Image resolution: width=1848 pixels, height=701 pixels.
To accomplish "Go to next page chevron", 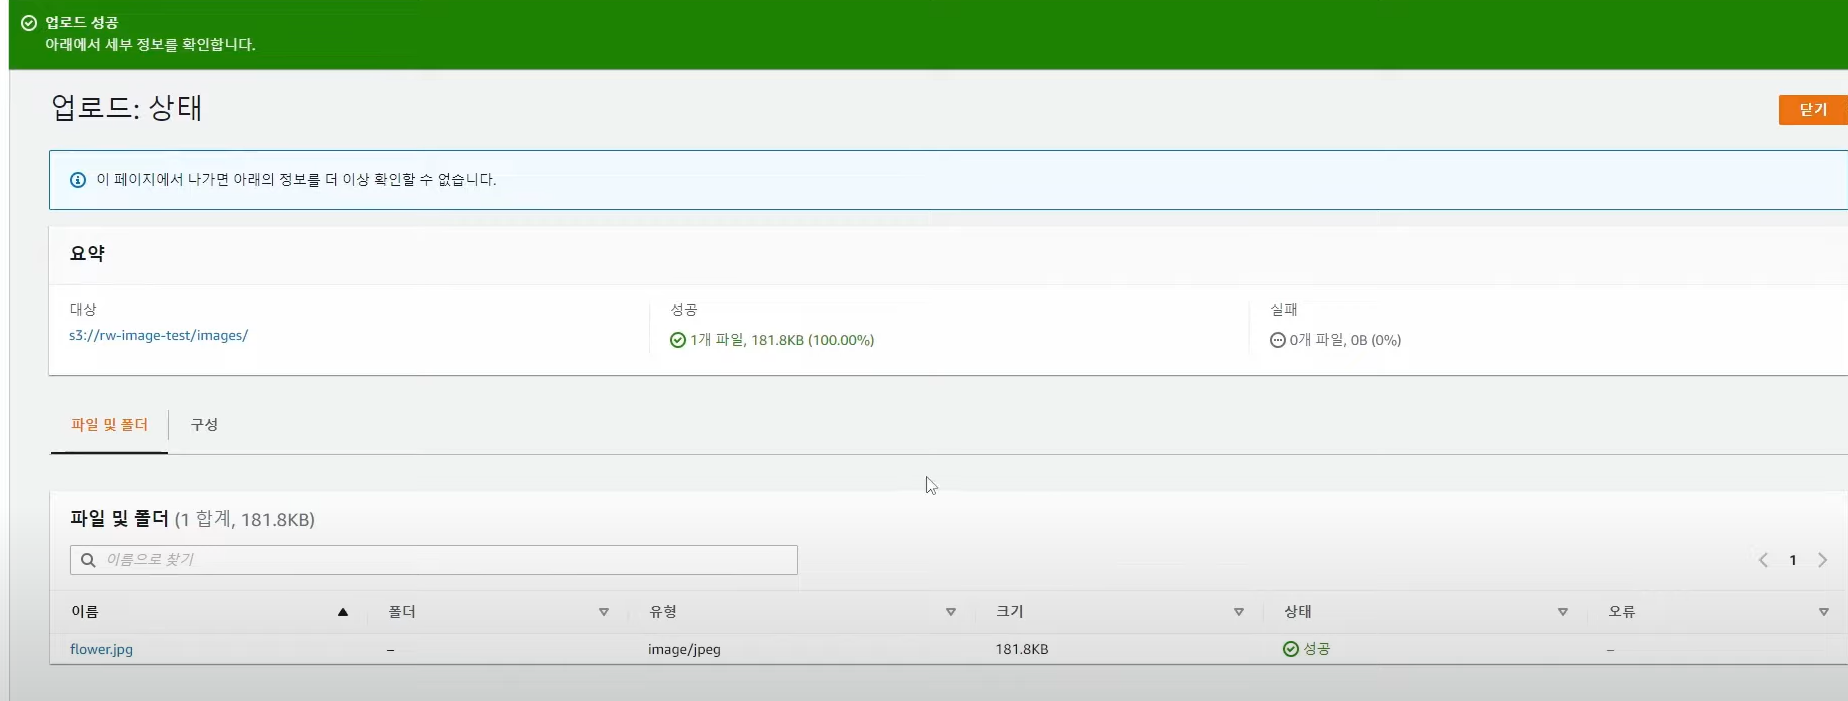I will [1823, 560].
